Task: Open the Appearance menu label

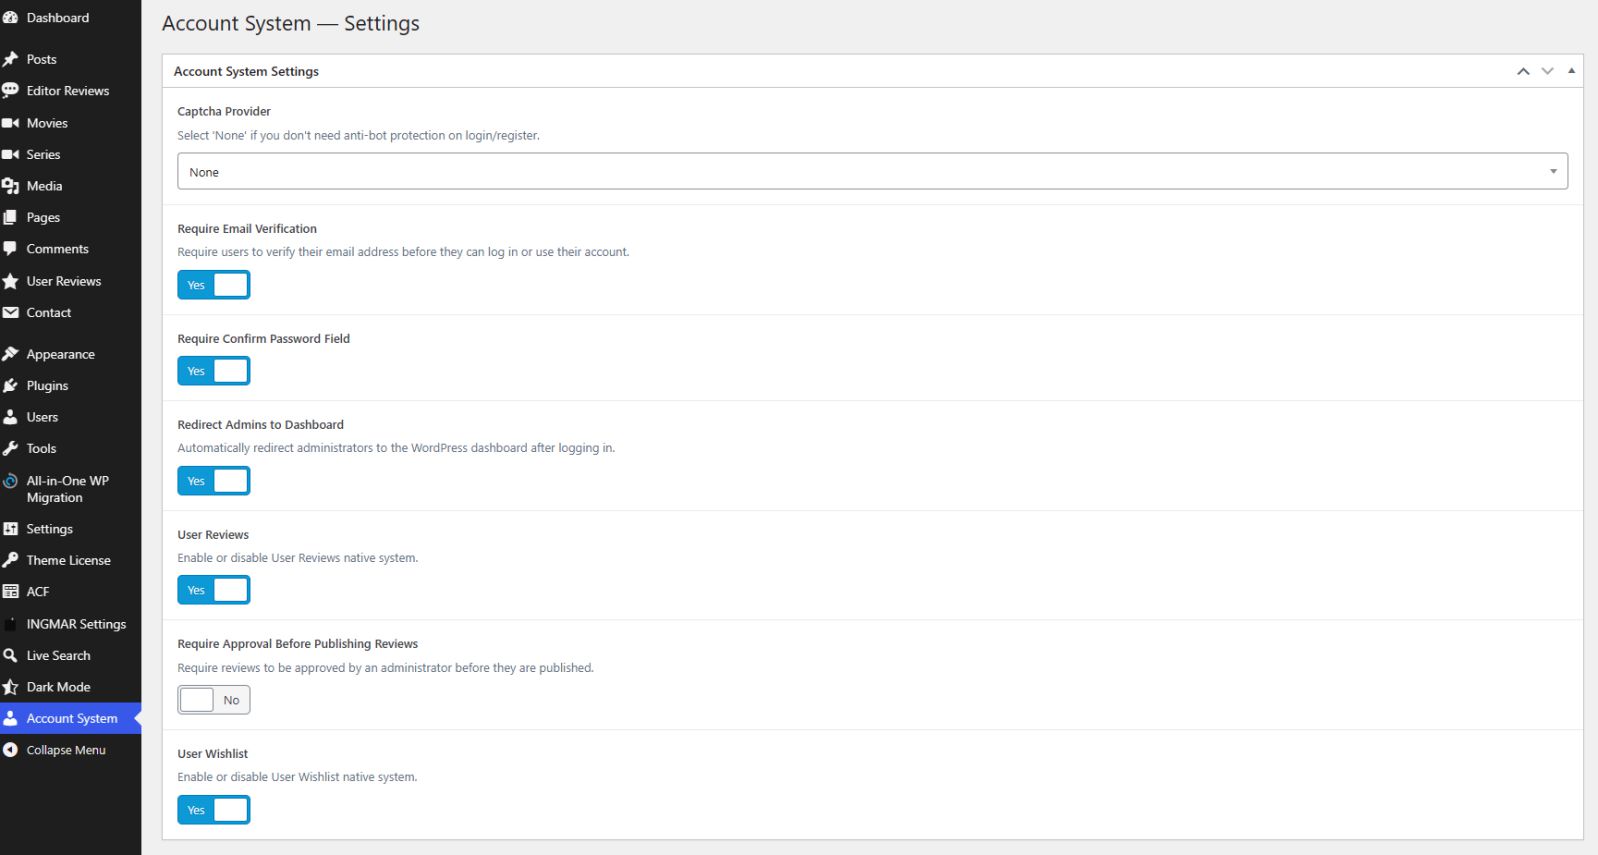Action: tap(60, 354)
